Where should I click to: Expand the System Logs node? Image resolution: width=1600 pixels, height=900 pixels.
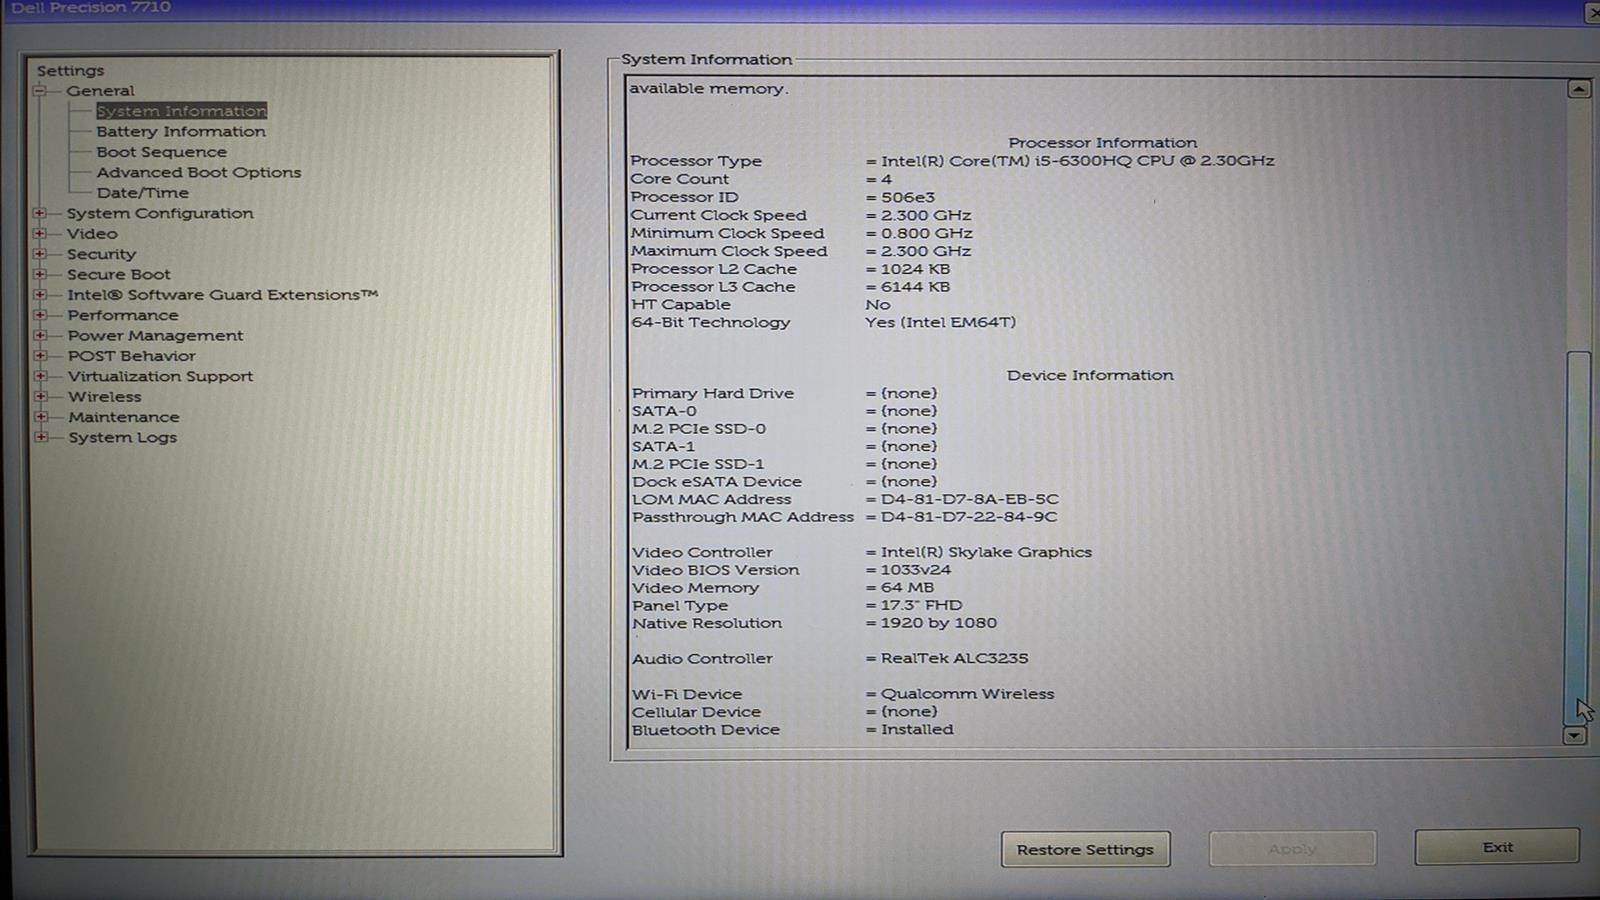click(x=40, y=437)
